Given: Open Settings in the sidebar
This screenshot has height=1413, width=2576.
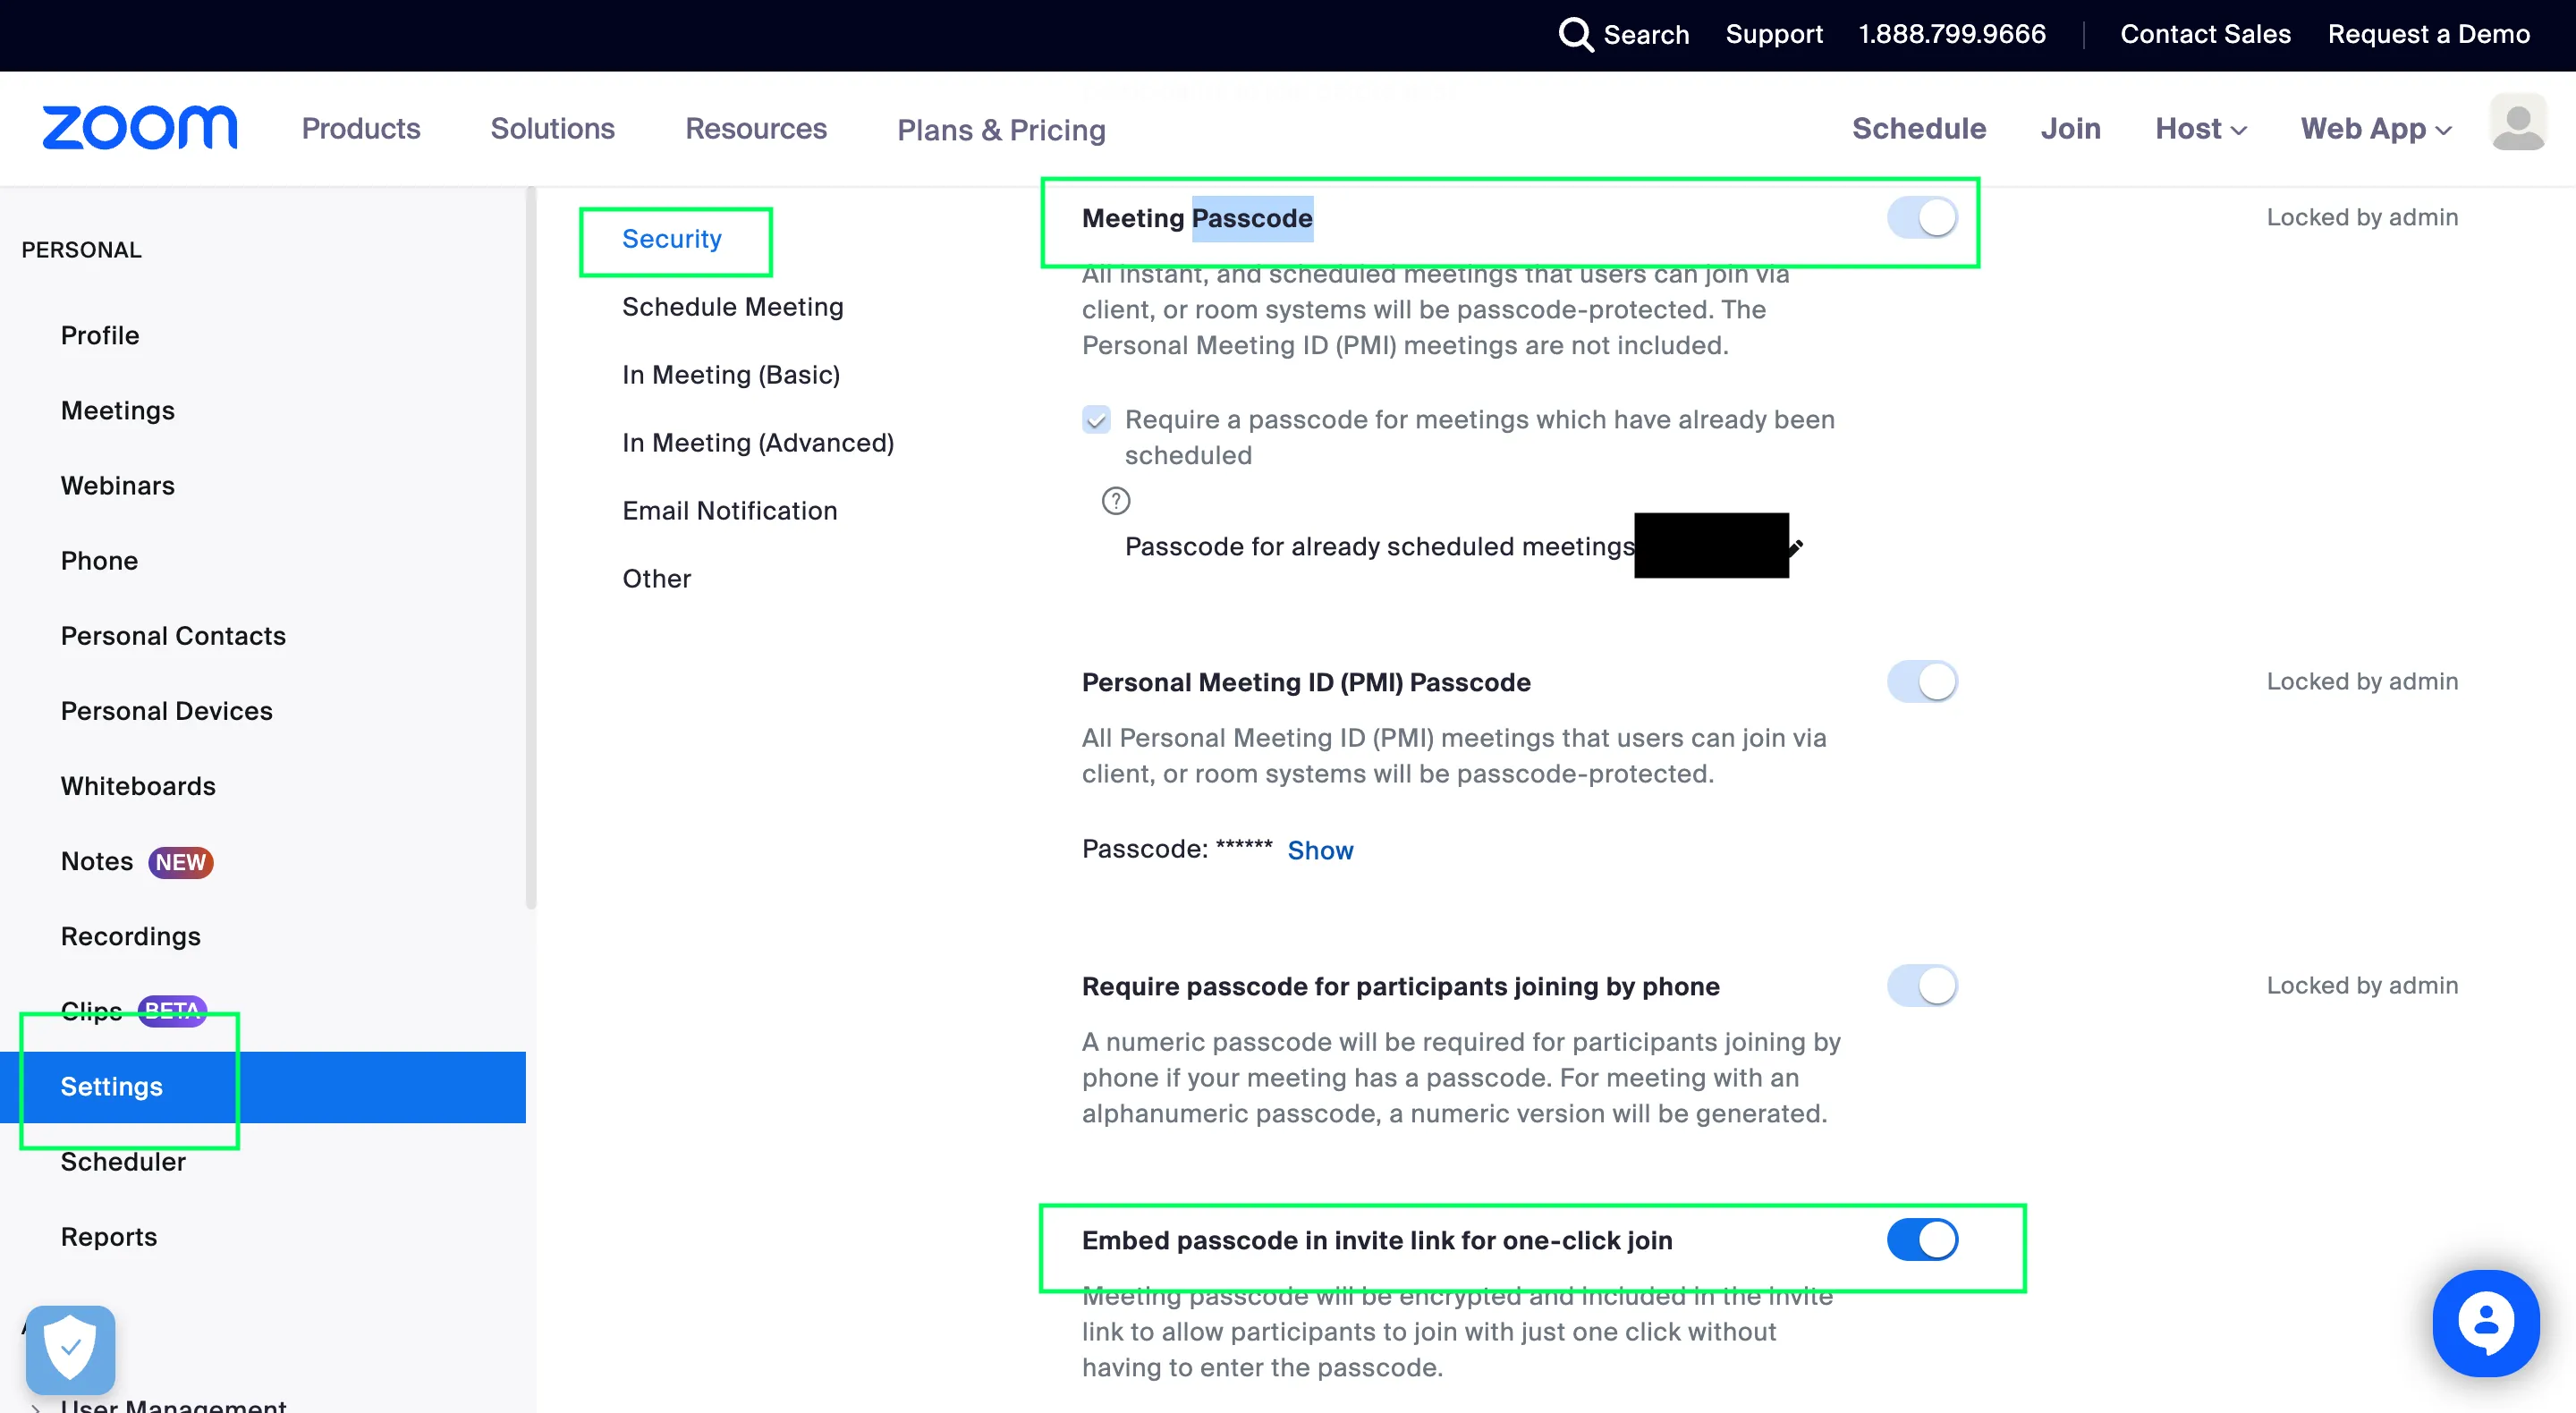Looking at the screenshot, I should point(263,1087).
